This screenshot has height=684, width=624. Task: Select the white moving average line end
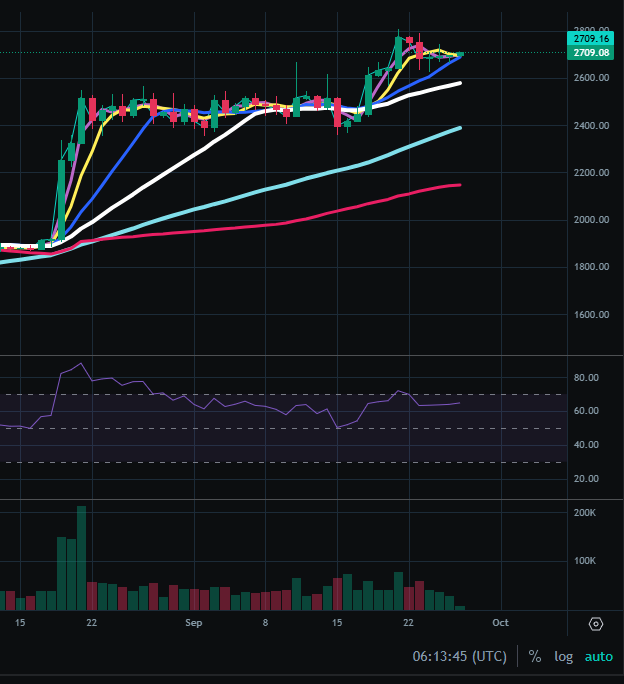(459, 83)
